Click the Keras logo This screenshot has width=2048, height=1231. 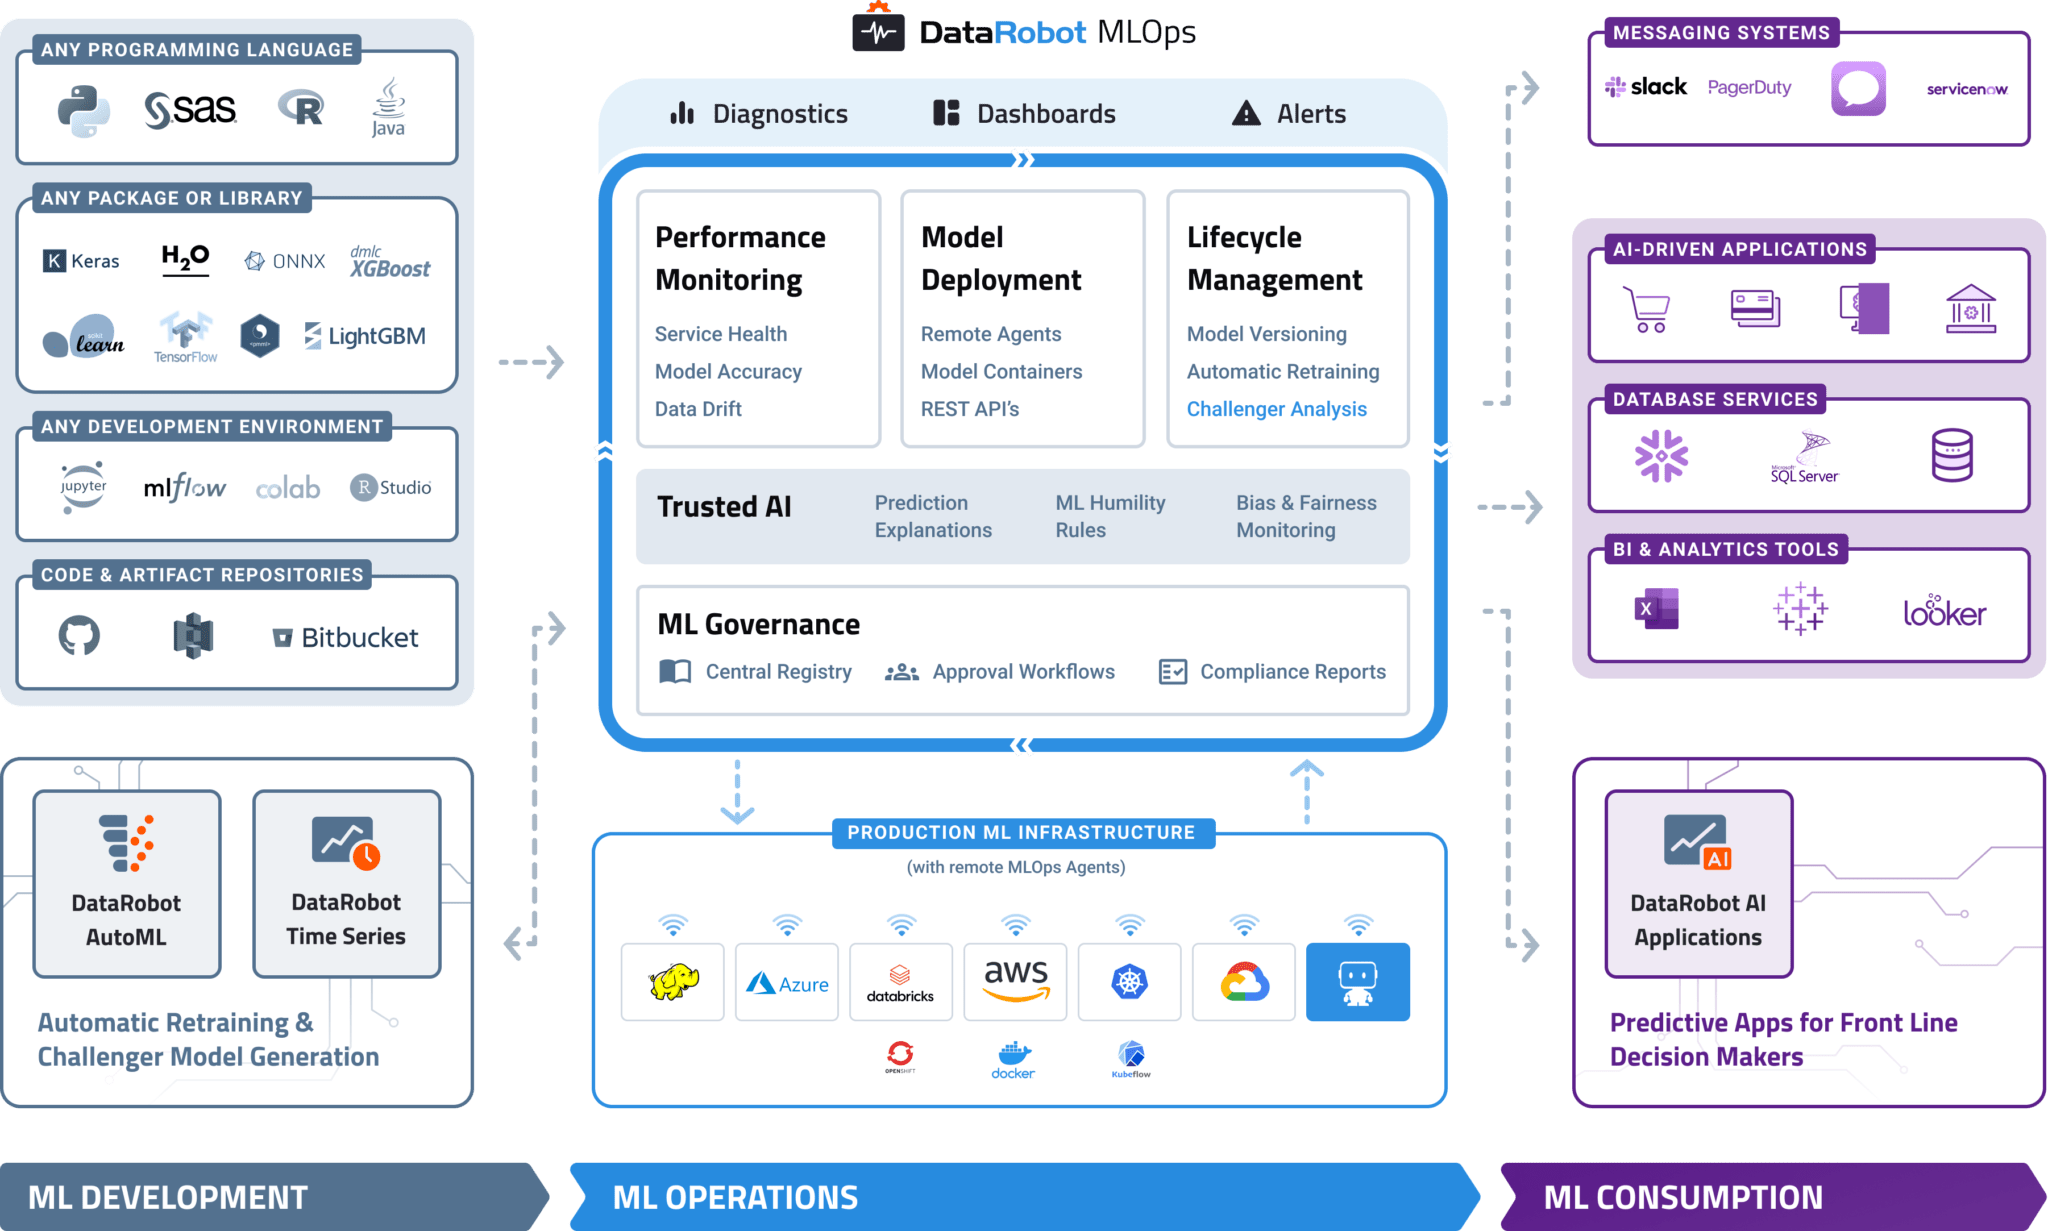coord(81,261)
